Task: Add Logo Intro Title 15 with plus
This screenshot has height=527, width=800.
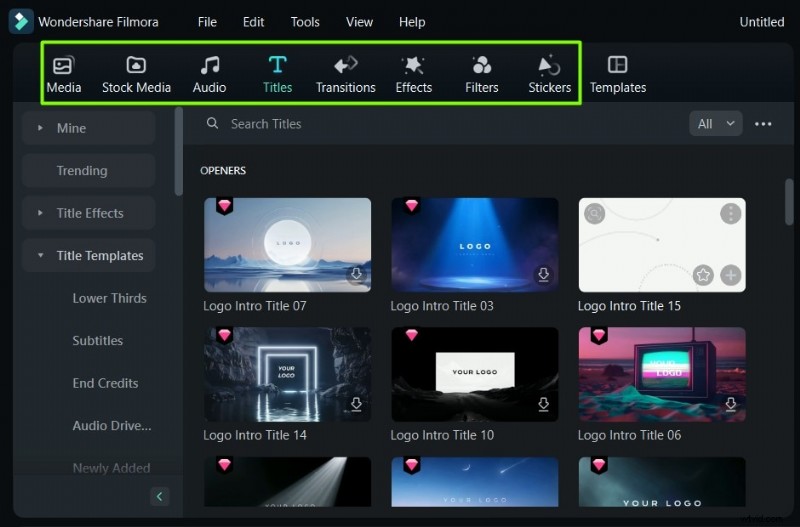Action: tap(731, 275)
